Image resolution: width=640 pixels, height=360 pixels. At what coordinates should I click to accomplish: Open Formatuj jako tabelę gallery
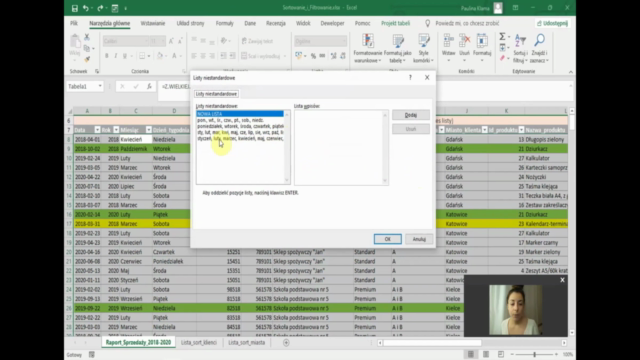point(398,49)
